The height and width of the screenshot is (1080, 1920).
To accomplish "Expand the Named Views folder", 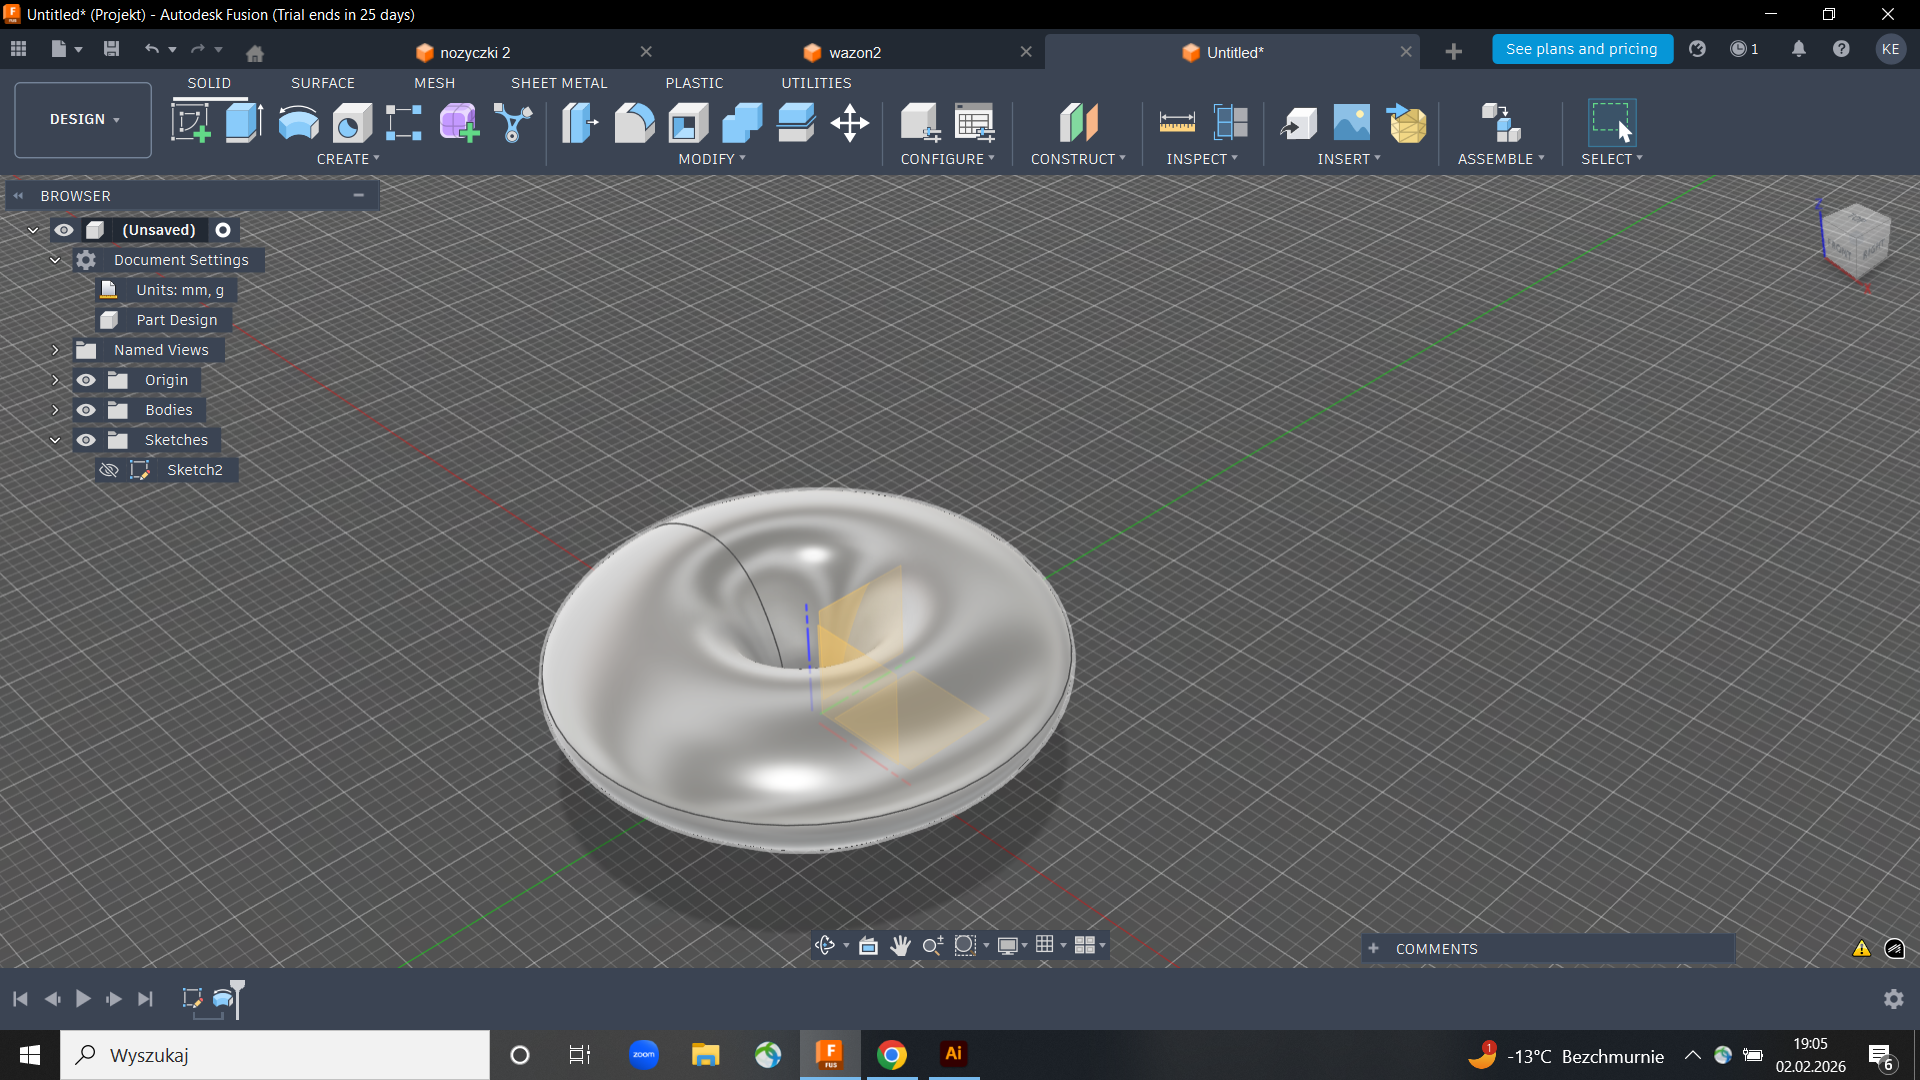I will tap(55, 350).
